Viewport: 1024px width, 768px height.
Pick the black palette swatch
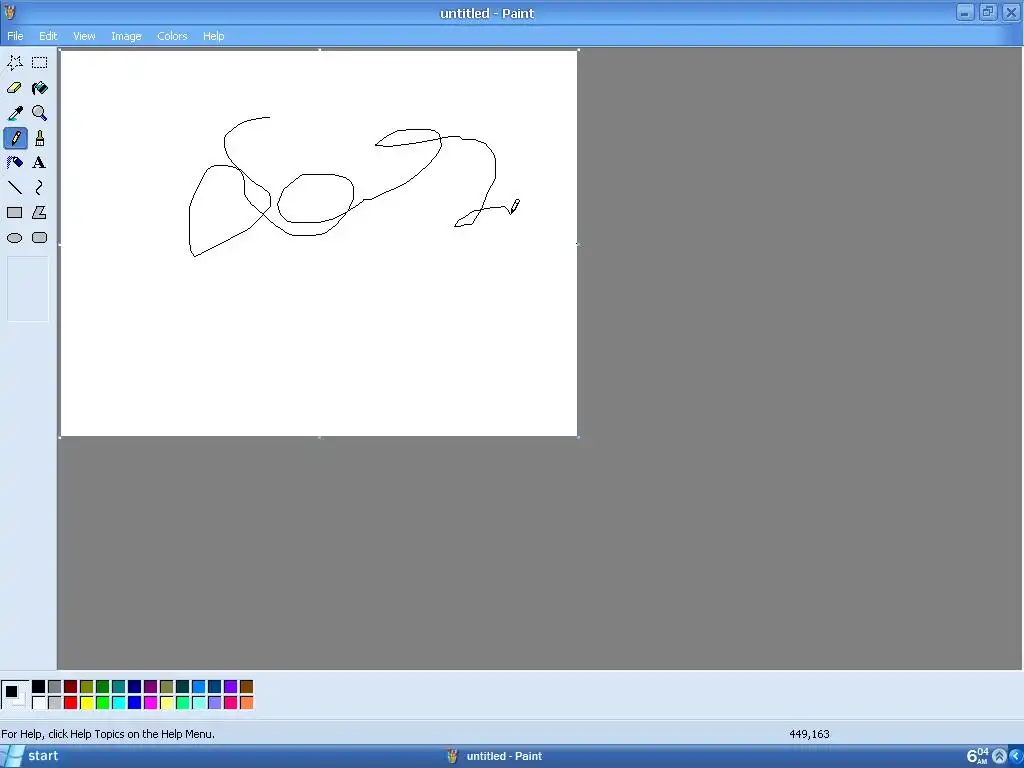point(39,686)
